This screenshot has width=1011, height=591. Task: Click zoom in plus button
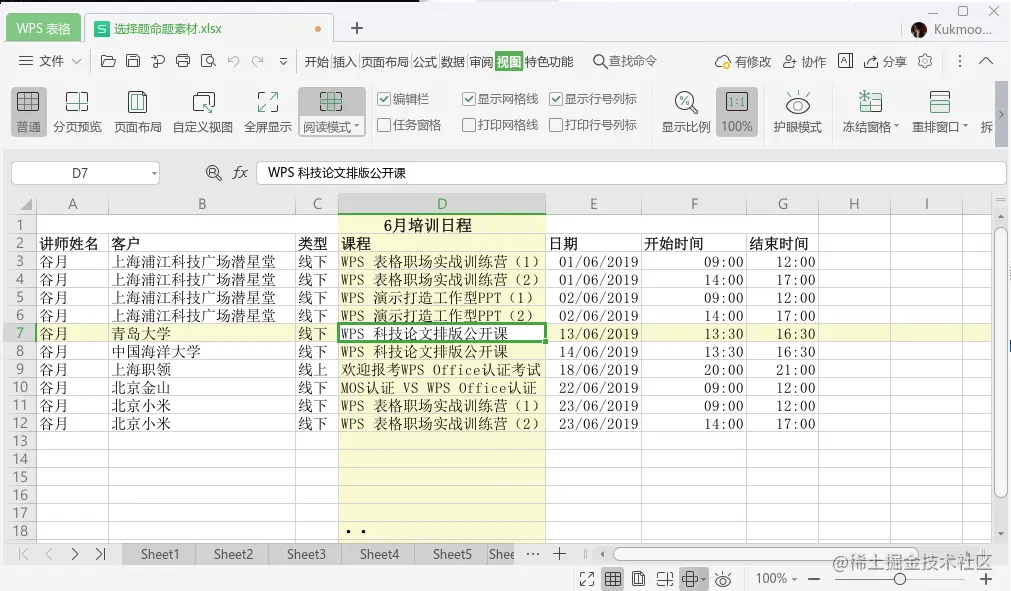[x=986, y=579]
